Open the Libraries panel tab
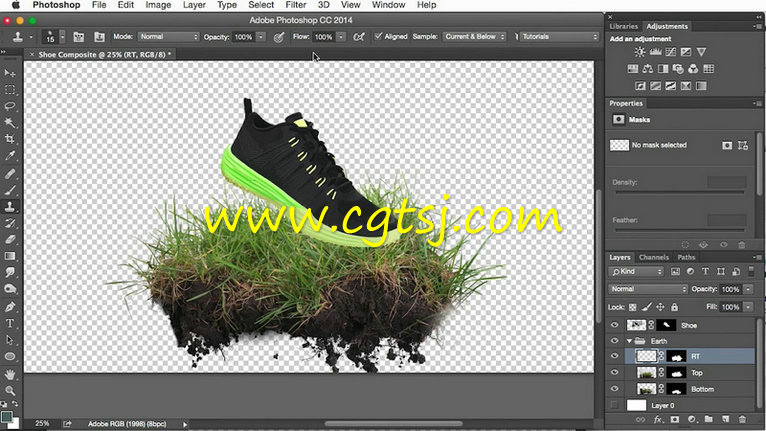 pos(624,26)
